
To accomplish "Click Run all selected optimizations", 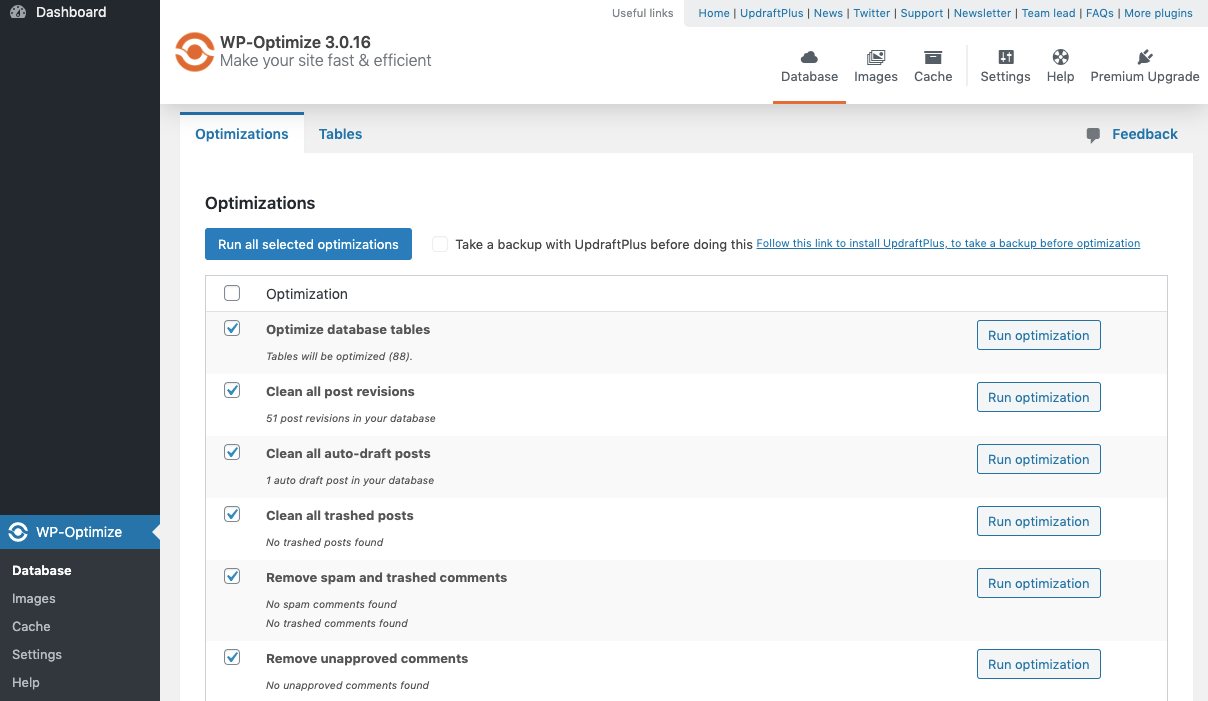I will pos(308,244).
